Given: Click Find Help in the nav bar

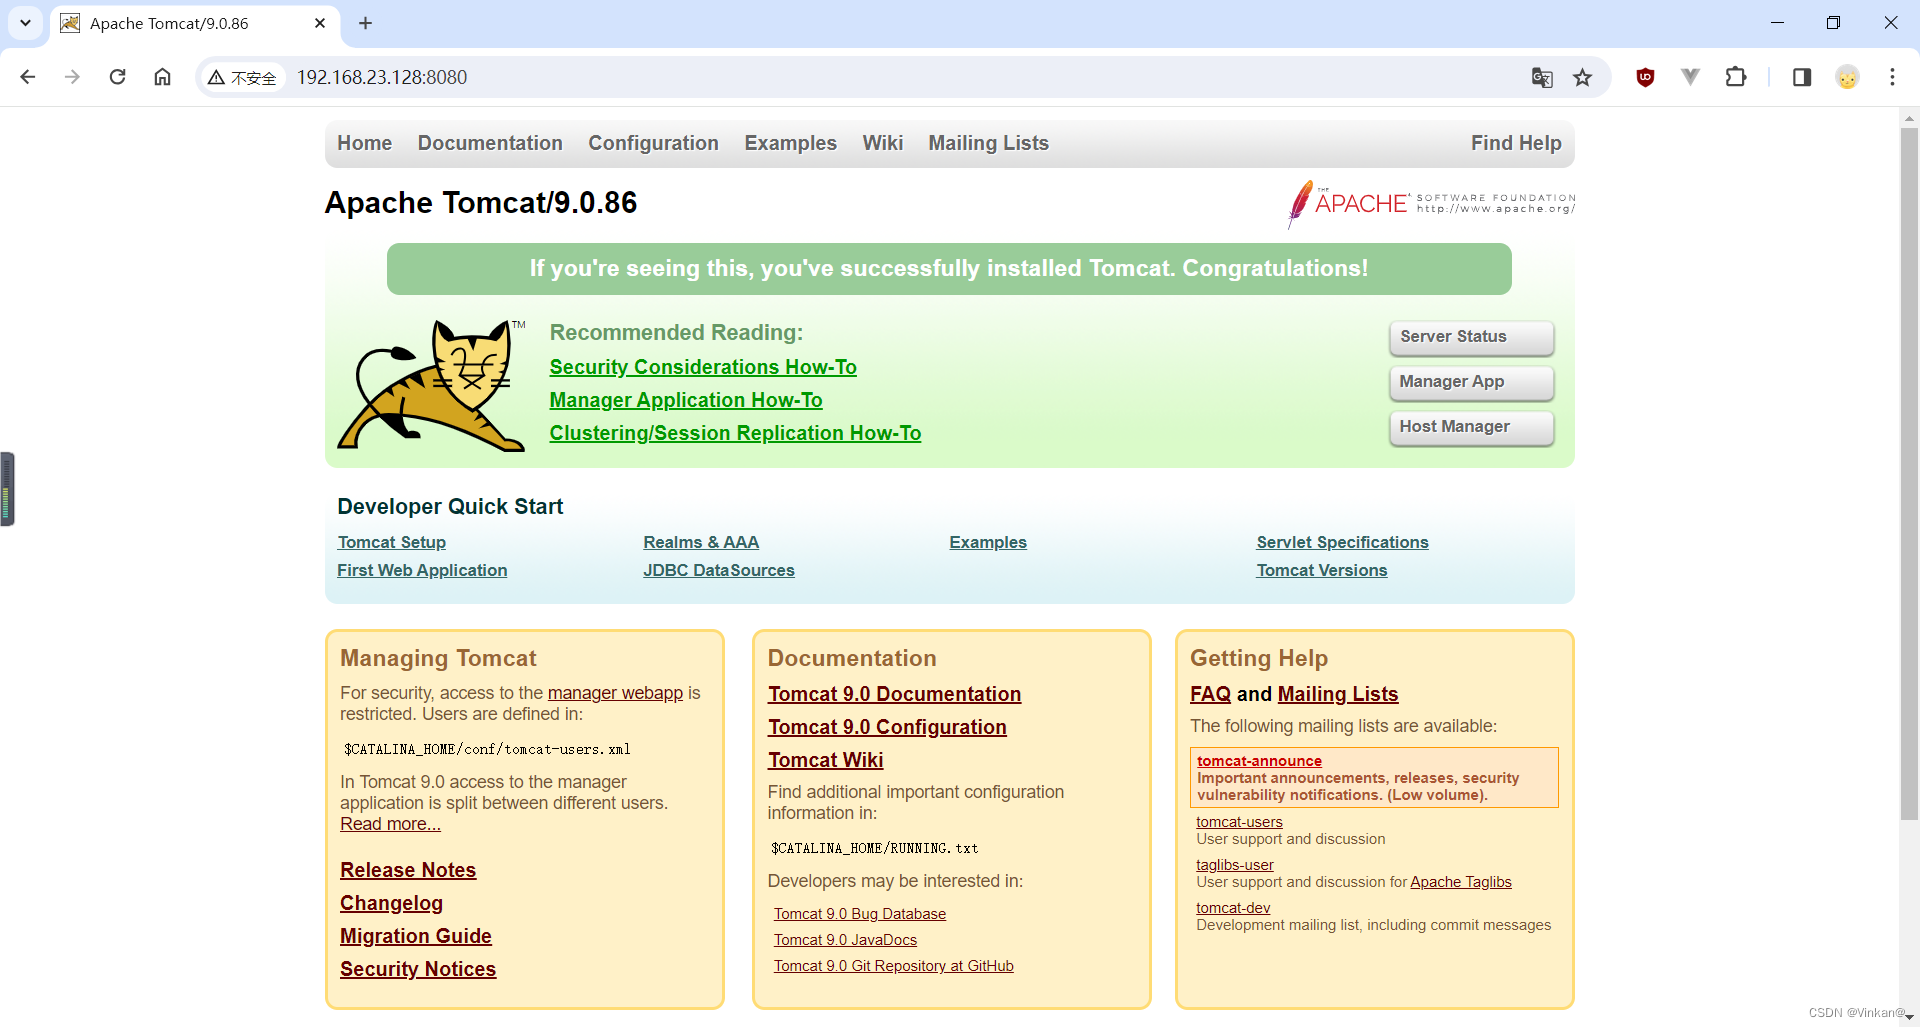Looking at the screenshot, I should click(x=1515, y=143).
